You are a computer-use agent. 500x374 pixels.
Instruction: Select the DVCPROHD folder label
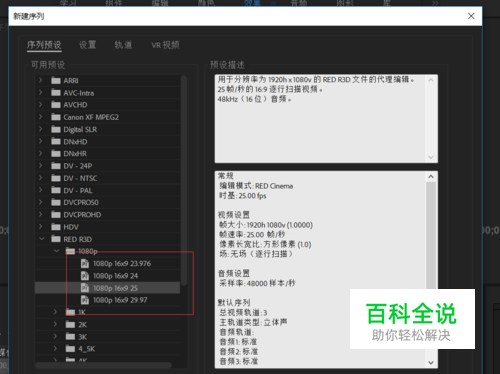tap(82, 215)
